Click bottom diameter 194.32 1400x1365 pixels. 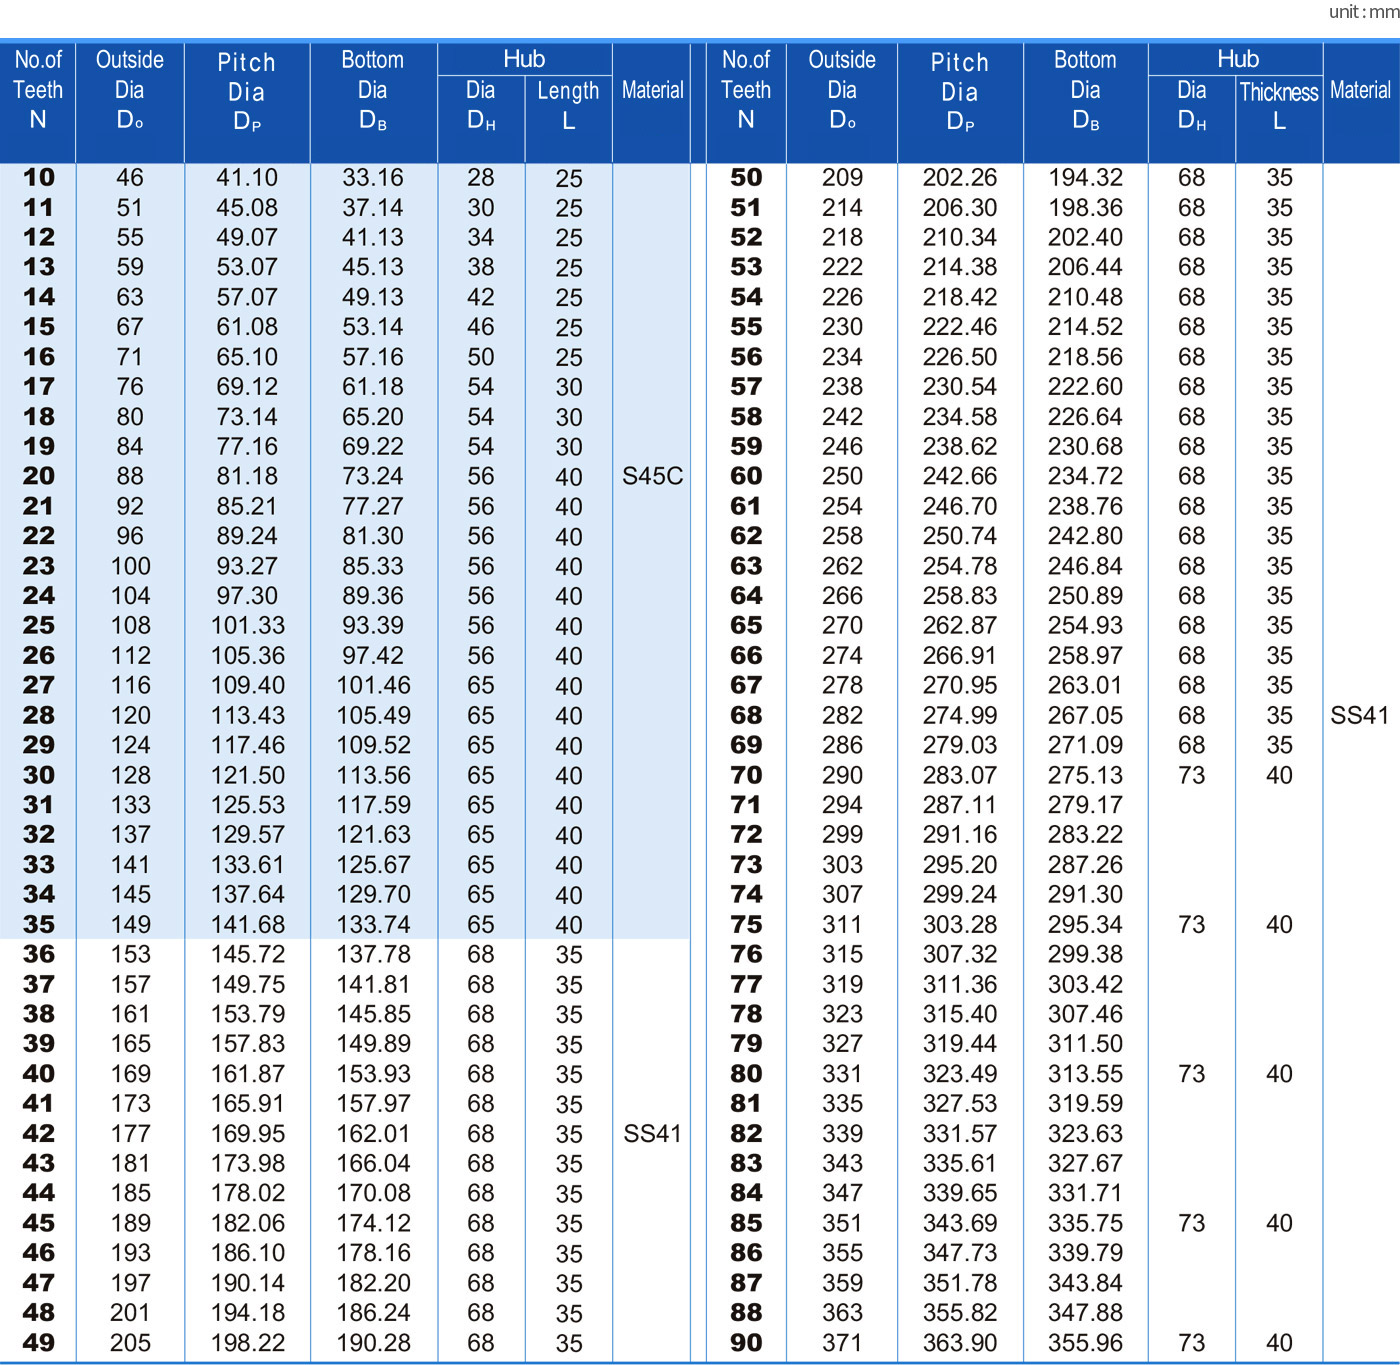[x=1085, y=178]
